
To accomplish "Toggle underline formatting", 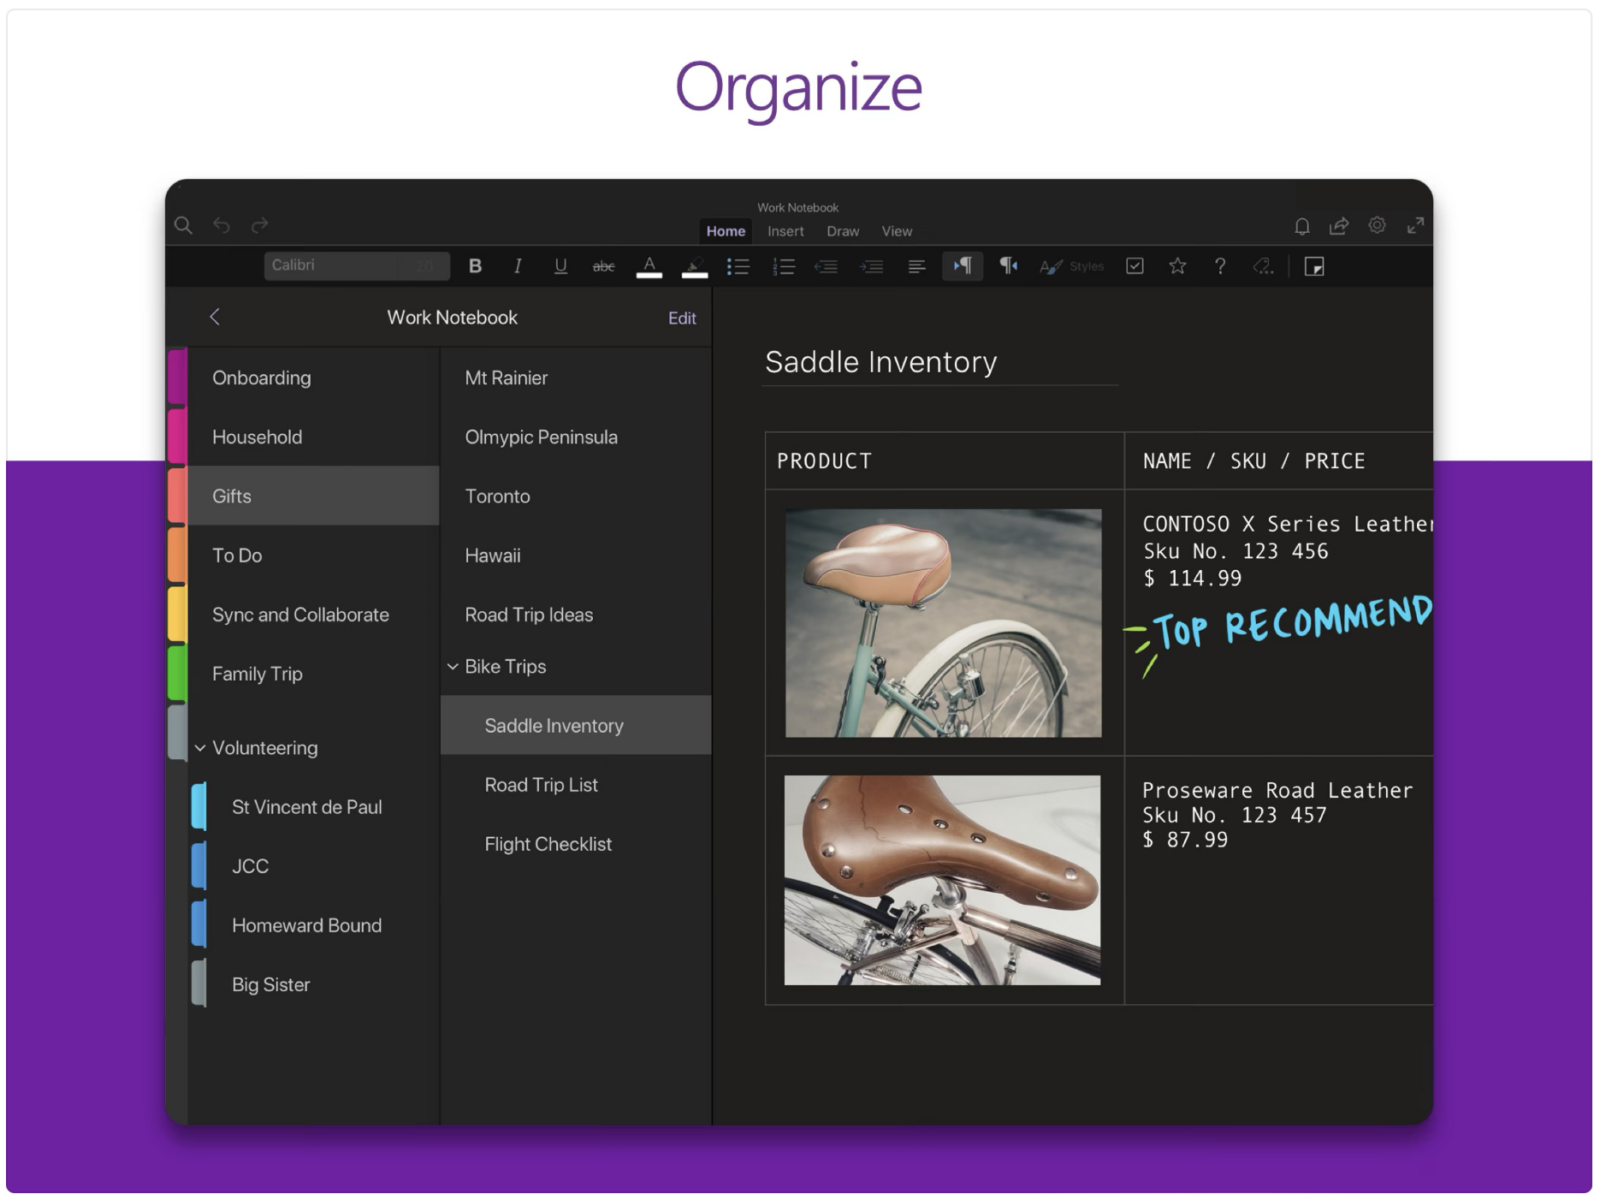I will [x=560, y=266].
